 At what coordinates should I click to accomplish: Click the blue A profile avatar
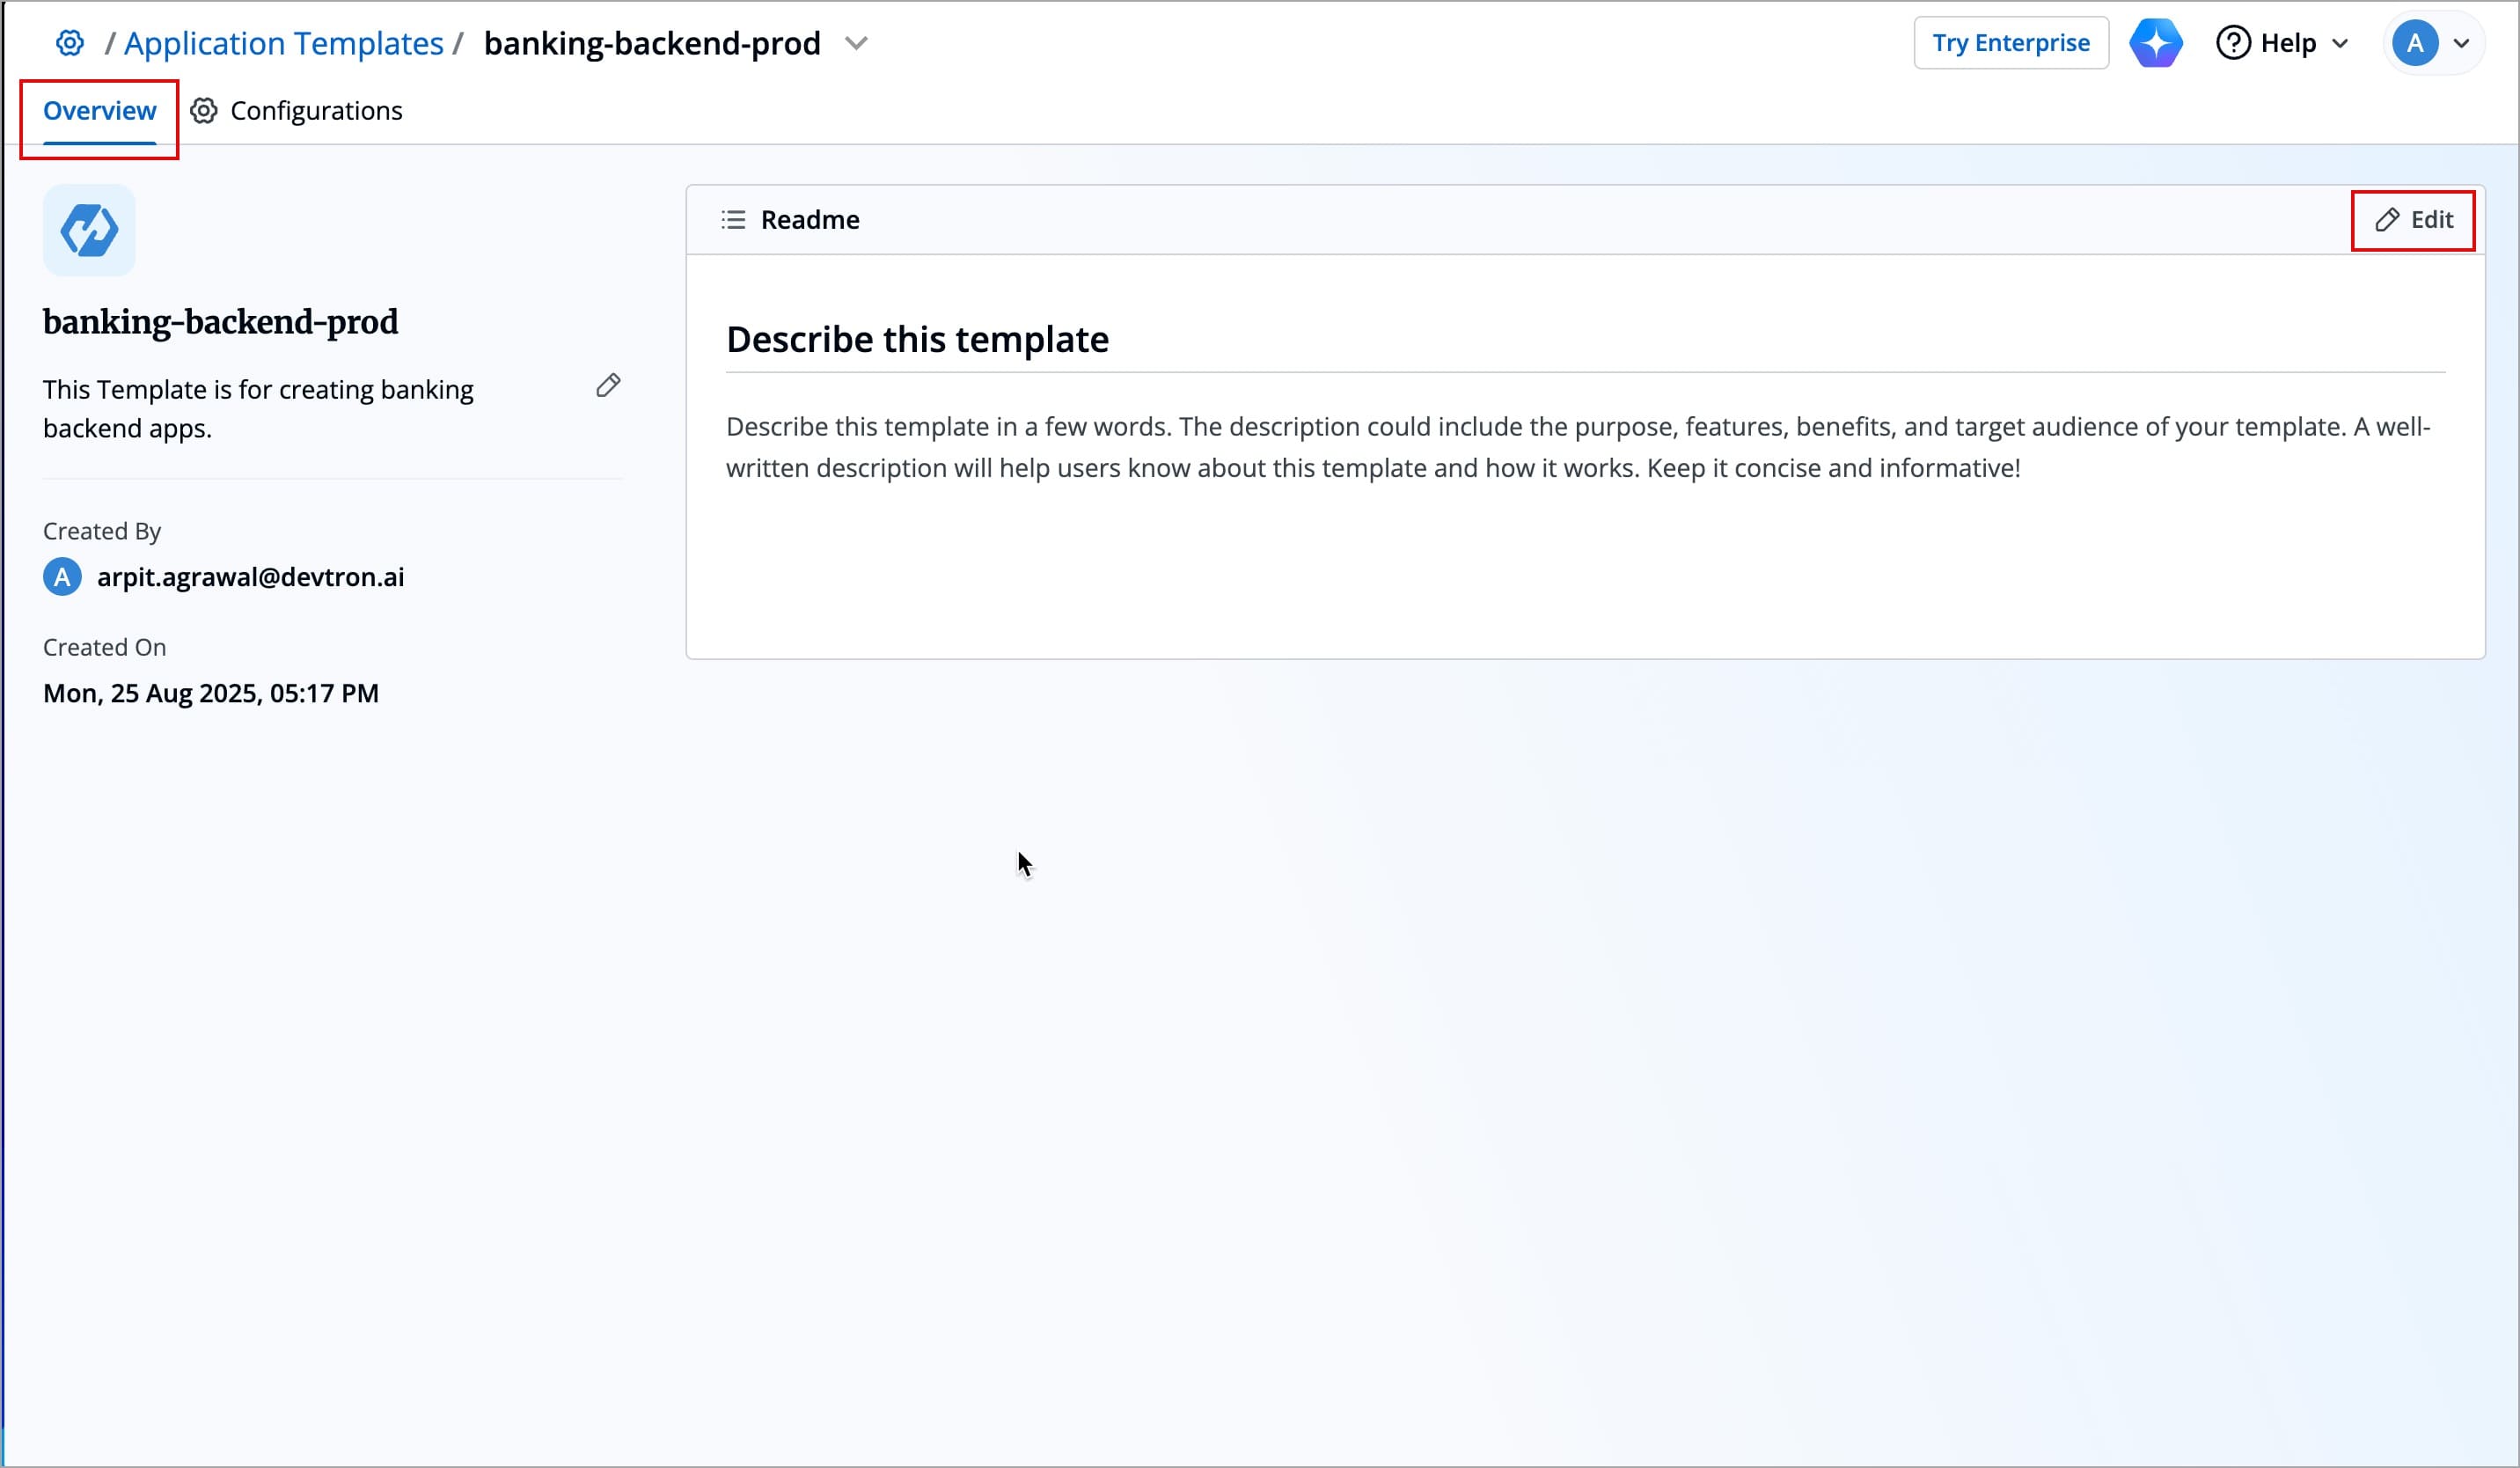point(2418,42)
